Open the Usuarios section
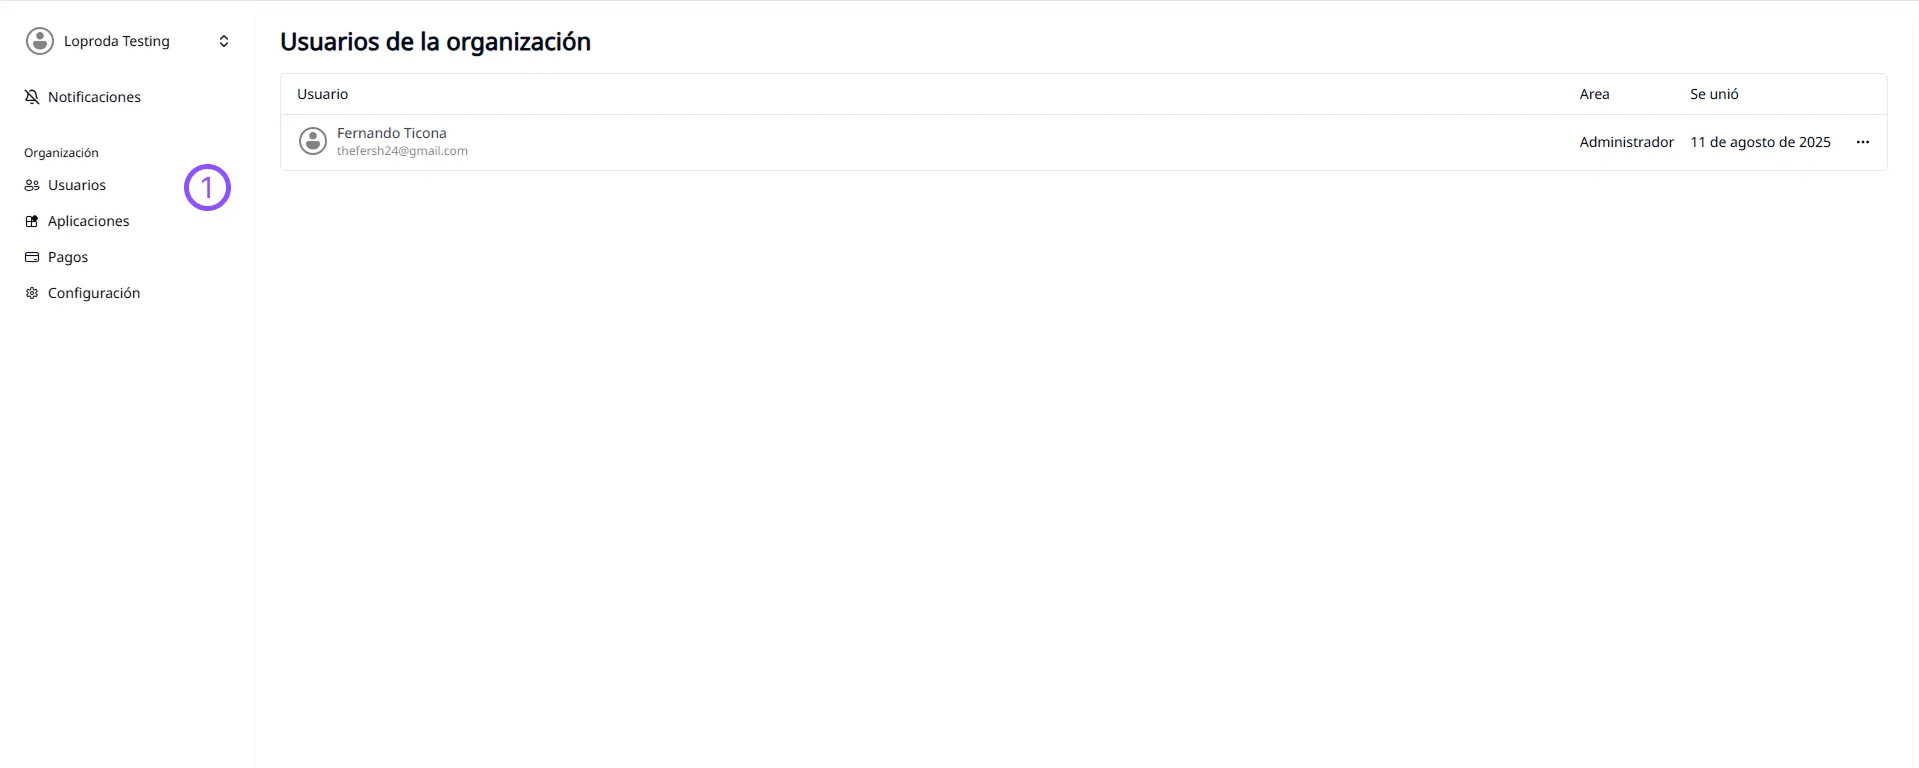1919x768 pixels. click(x=77, y=185)
